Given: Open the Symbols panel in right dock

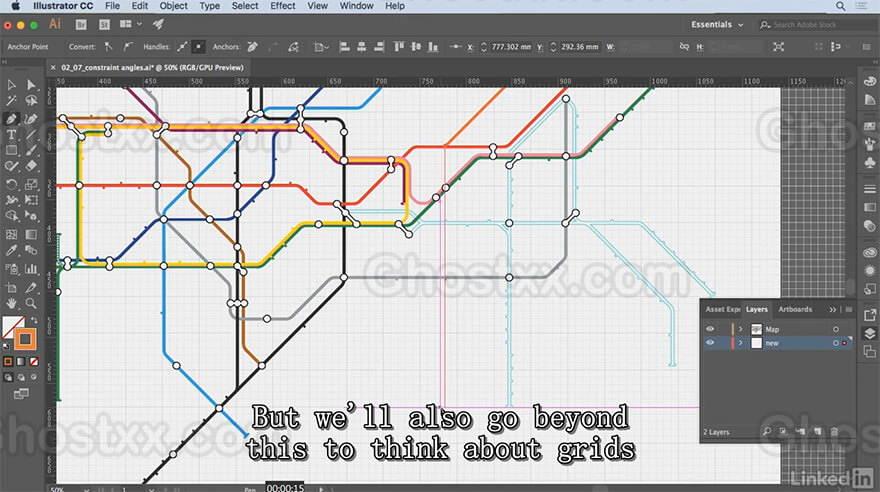Looking at the screenshot, I should [x=869, y=163].
